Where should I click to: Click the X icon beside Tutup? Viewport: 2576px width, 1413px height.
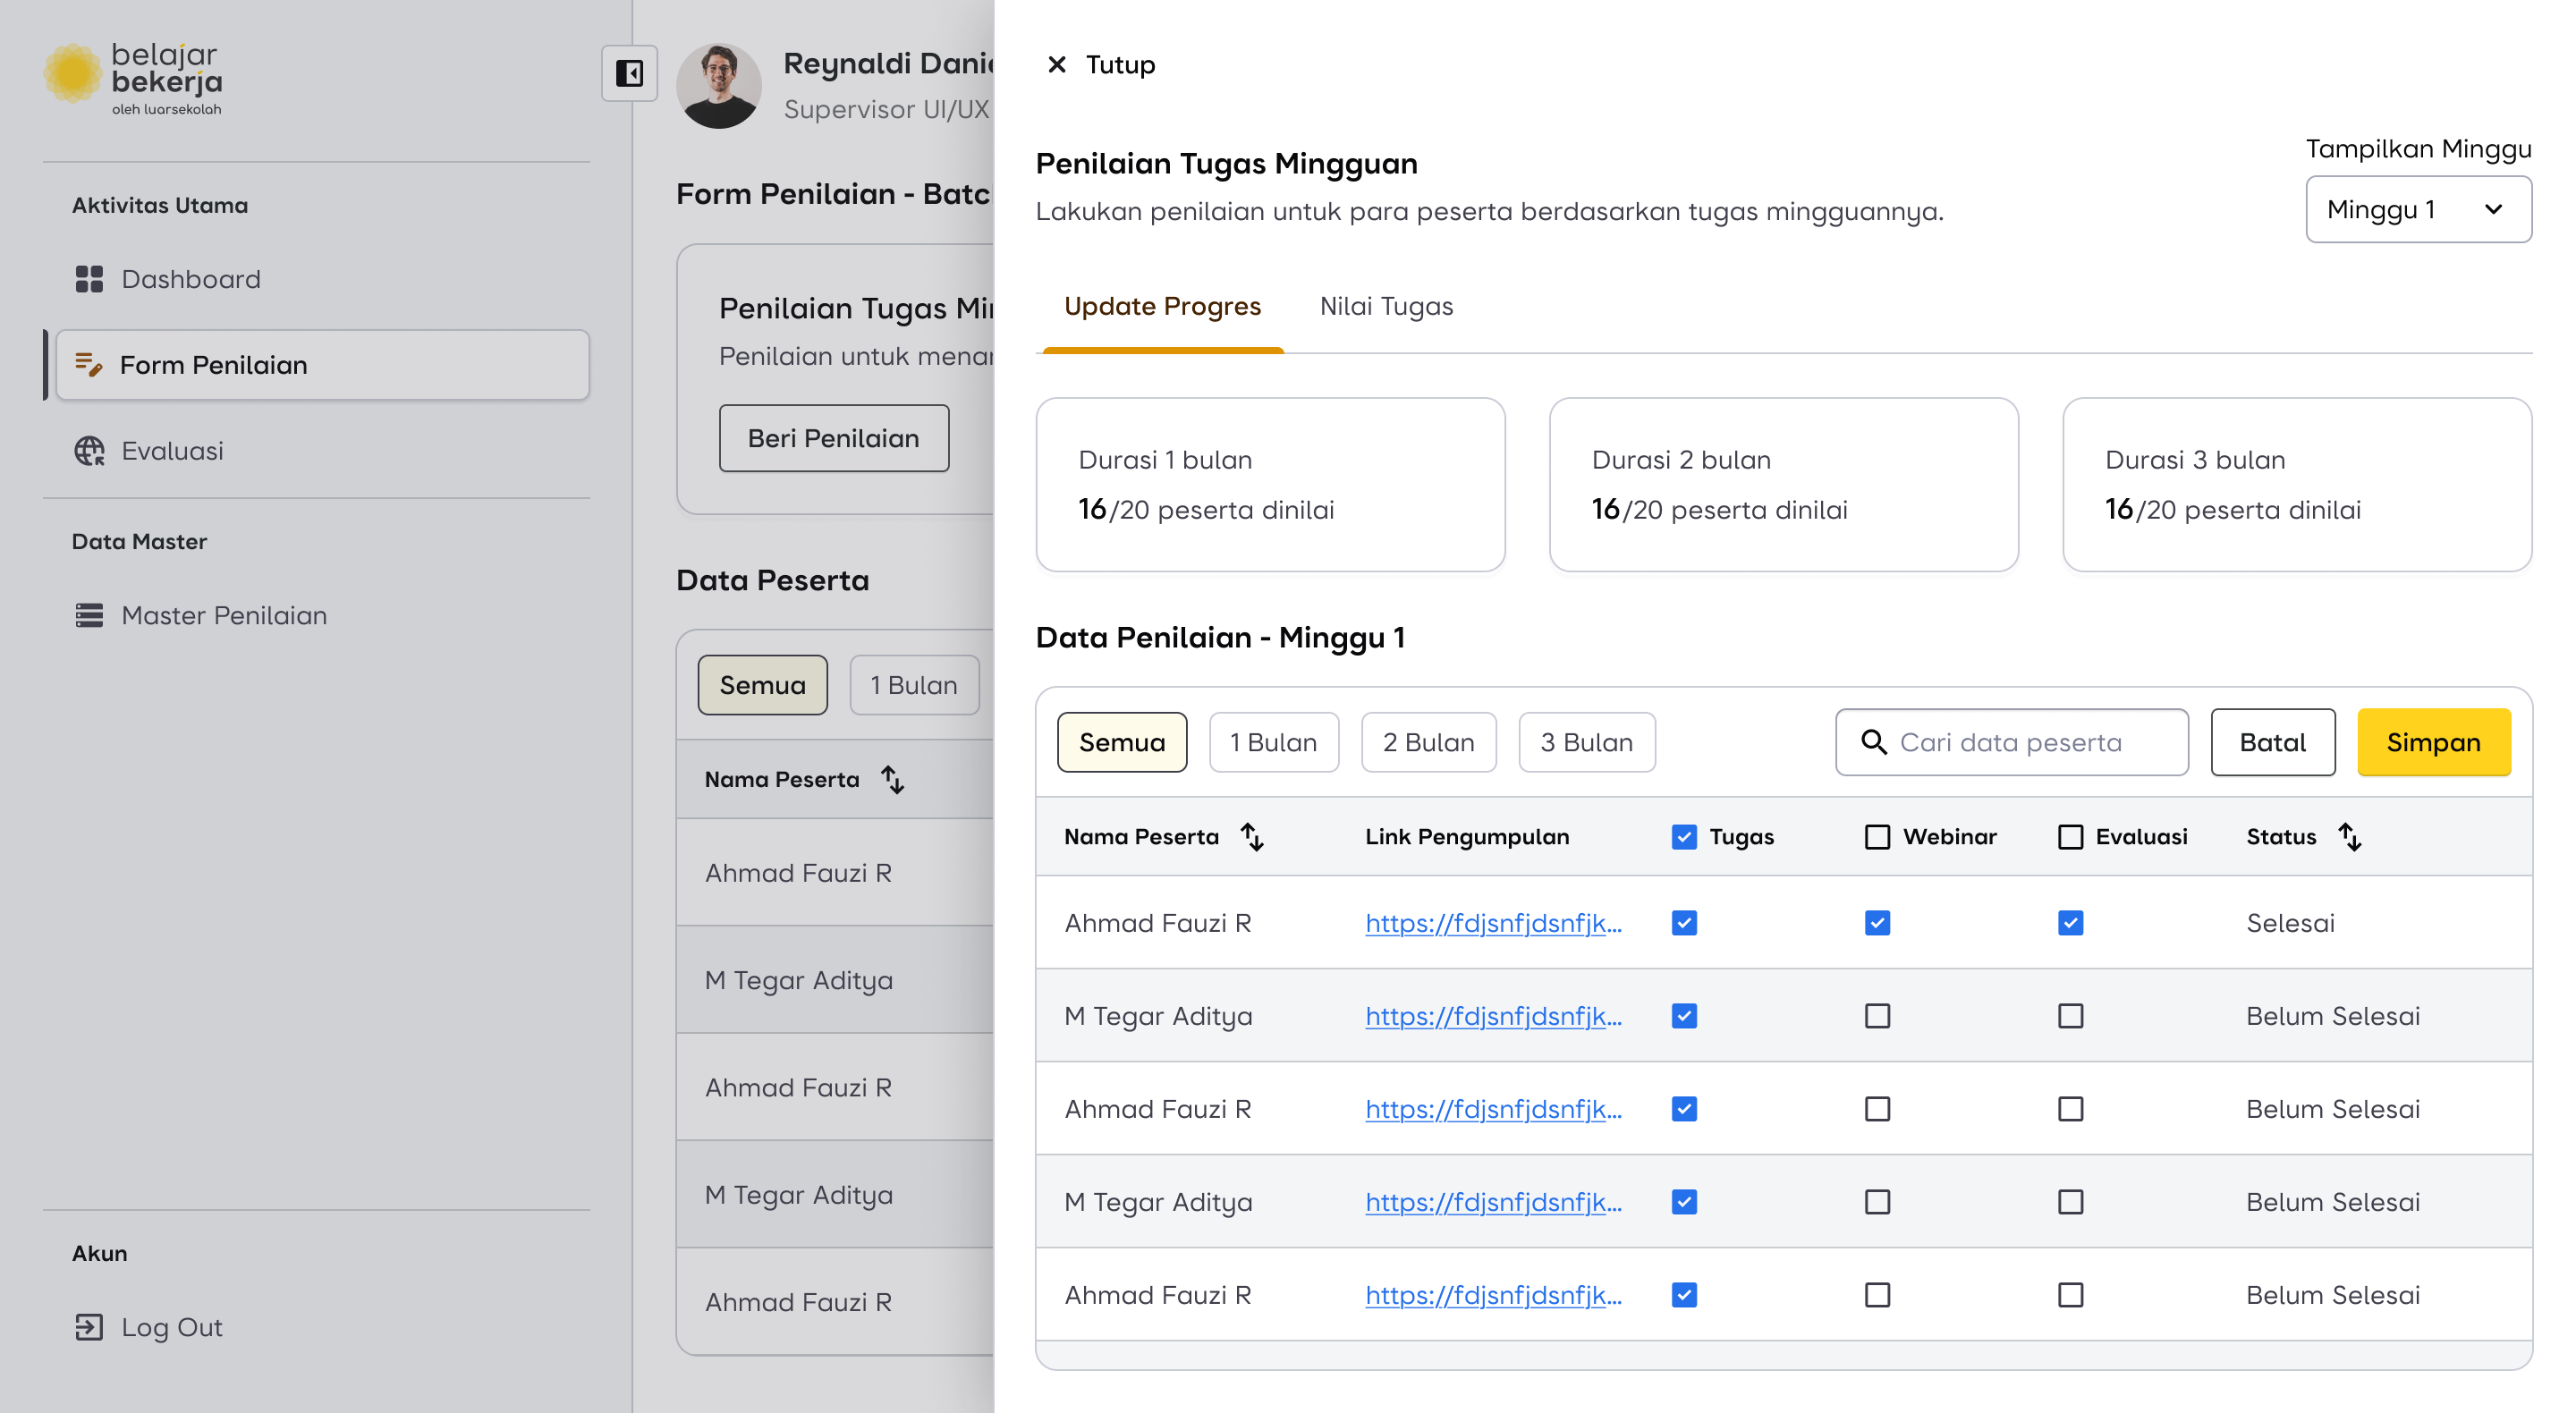1056,65
